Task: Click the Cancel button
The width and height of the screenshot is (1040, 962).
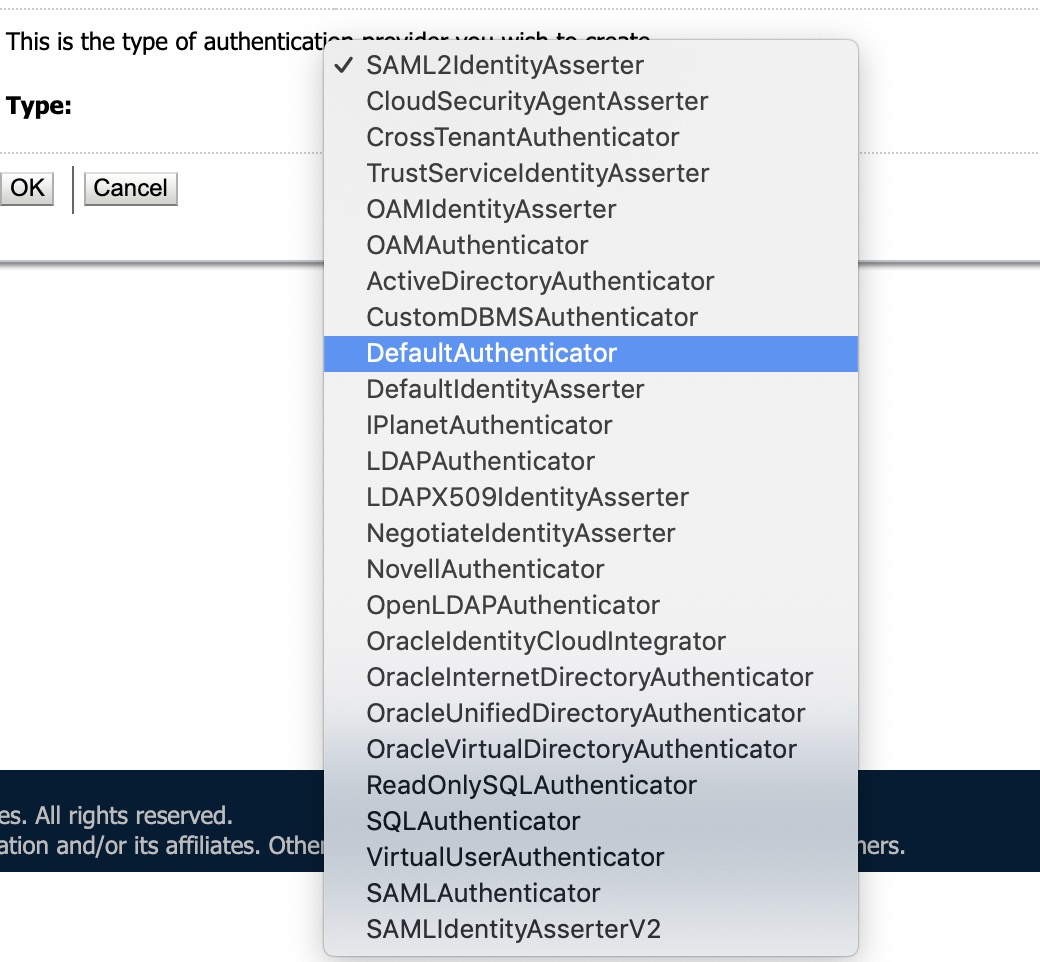Action: [131, 188]
